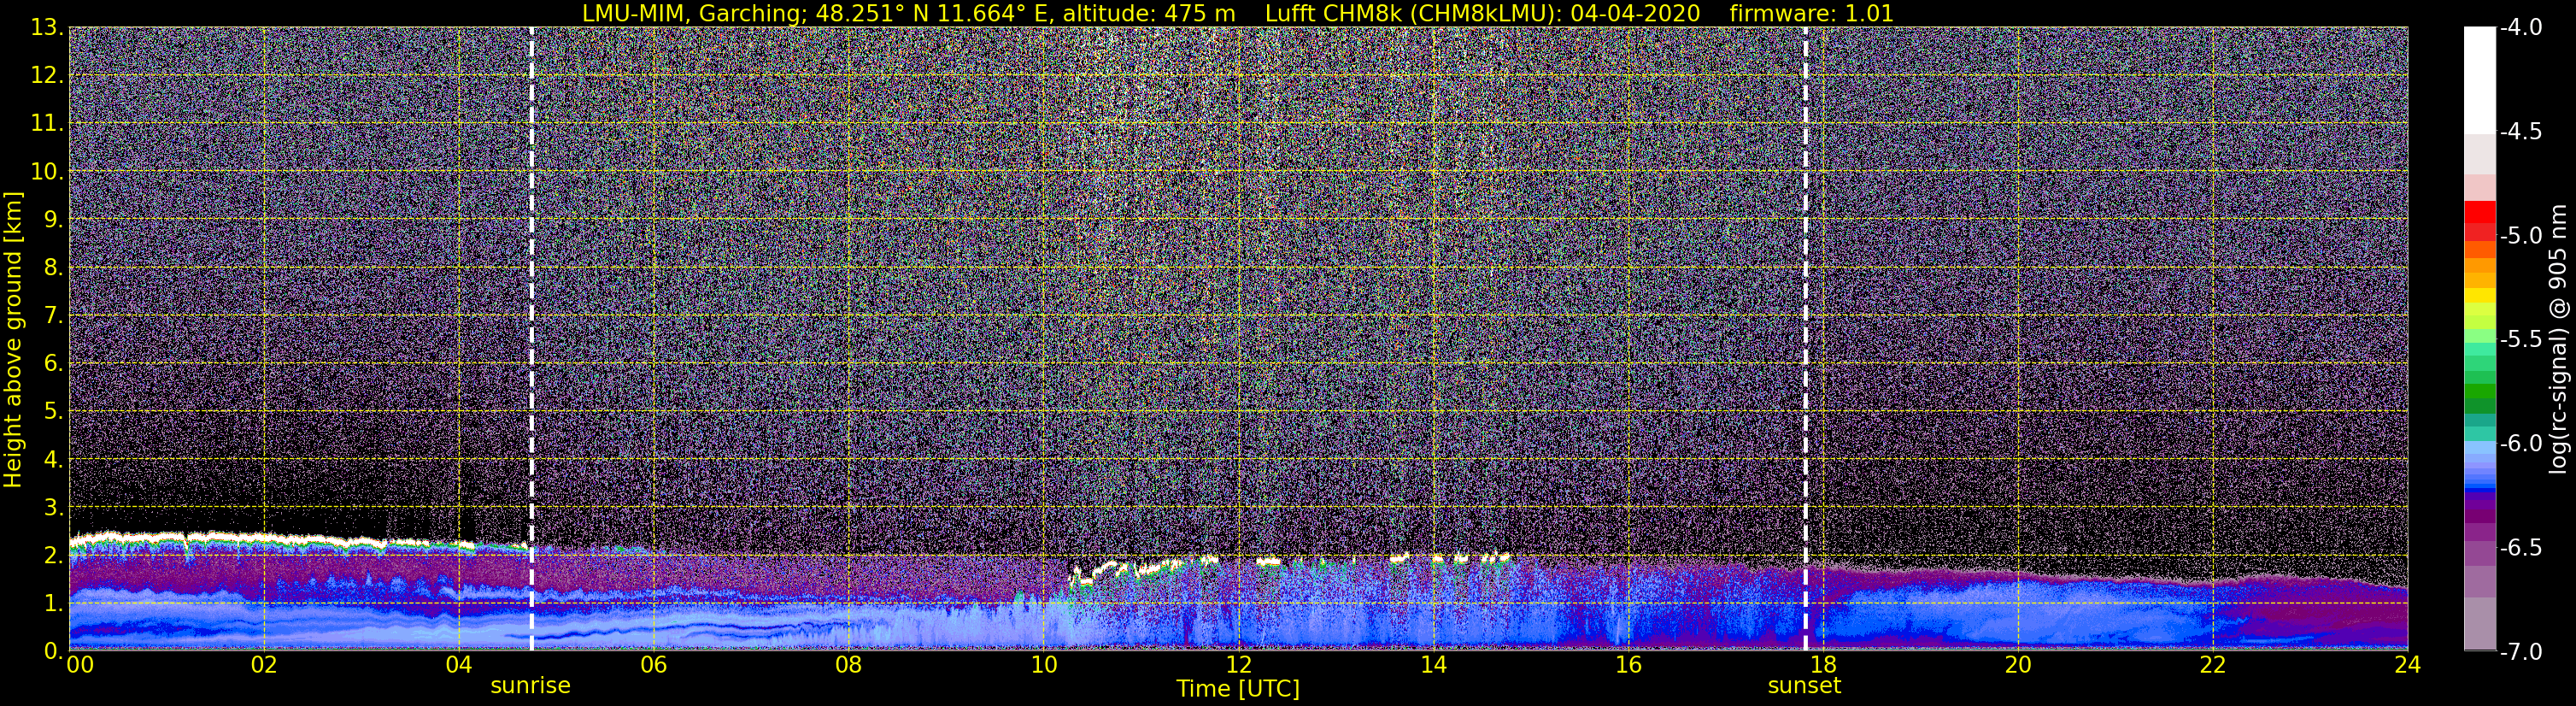The width and height of the screenshot is (2576, 706).
Task: Click the 'sunset' label below the time axis
Action: 1804,686
